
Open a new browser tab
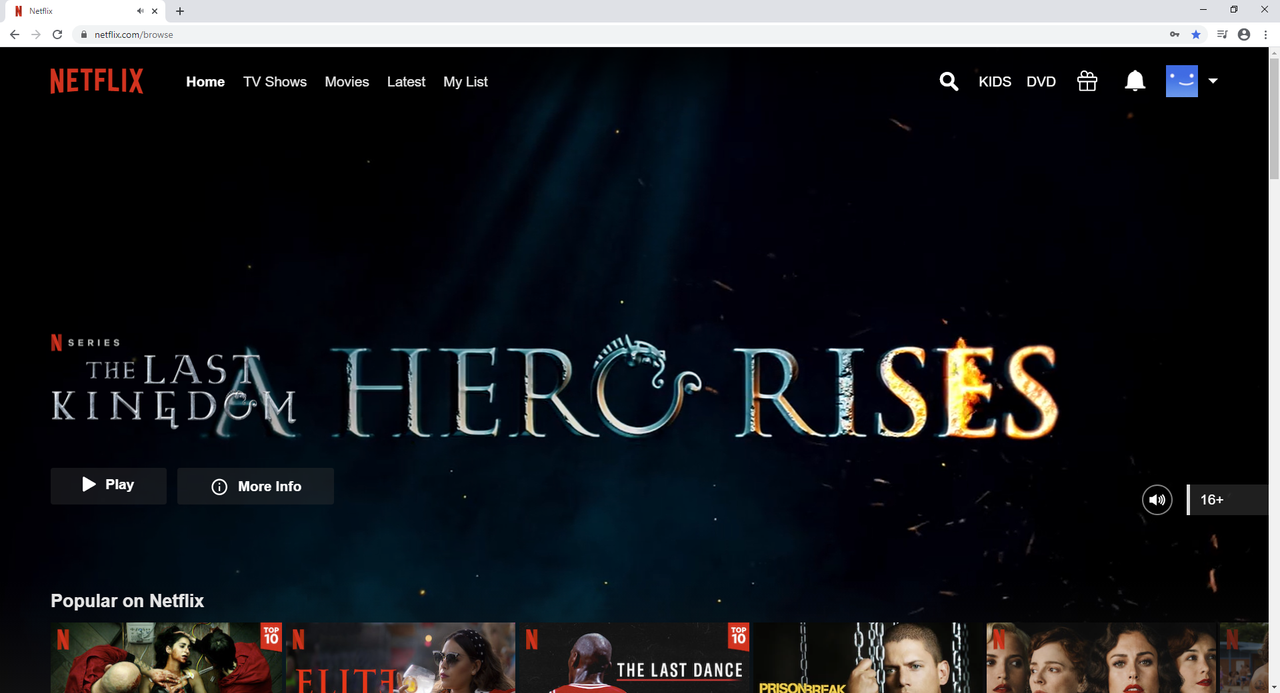pos(180,11)
